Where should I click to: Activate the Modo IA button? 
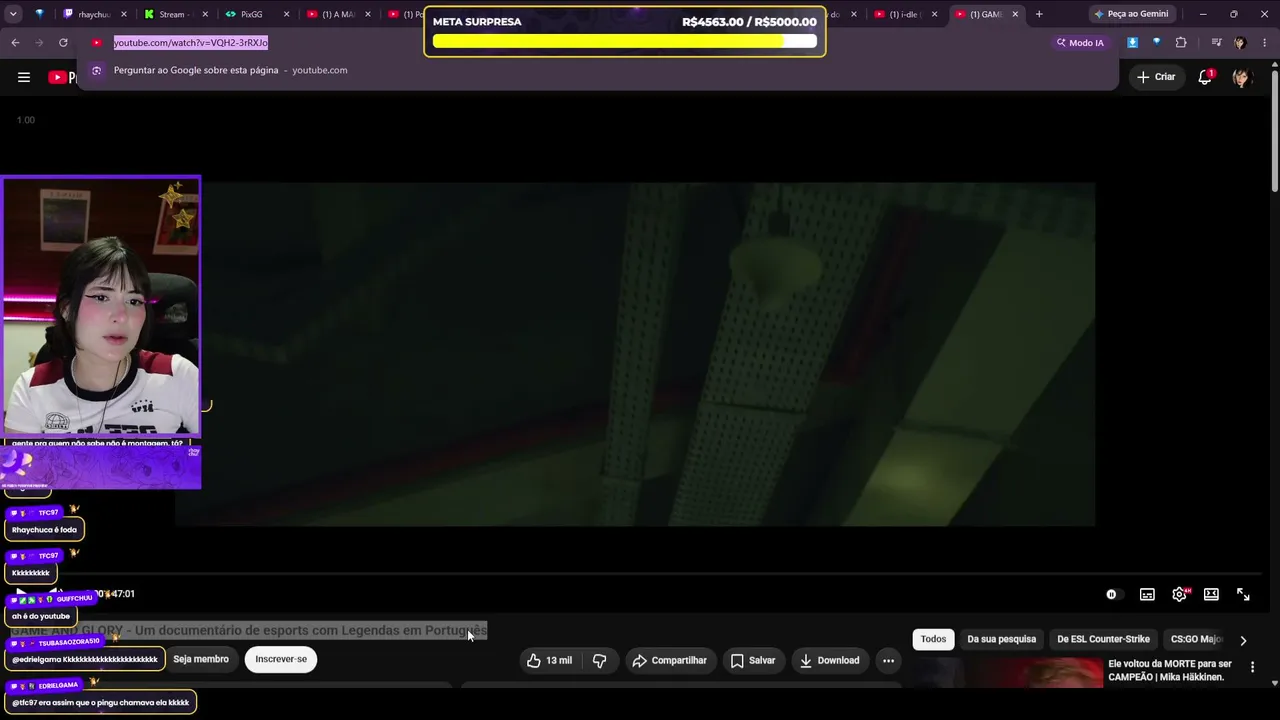point(1080,43)
